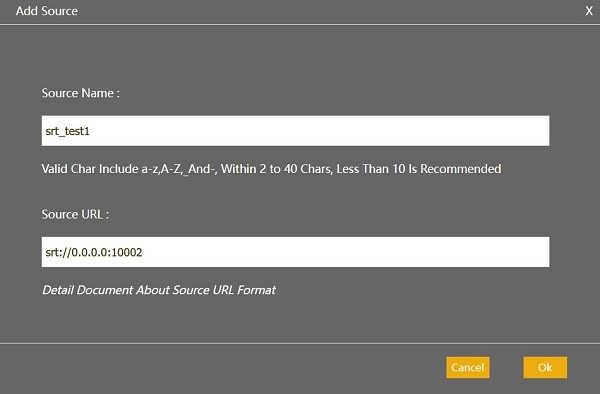
Task: Close the Add Source dialog with X
Action: click(589, 11)
